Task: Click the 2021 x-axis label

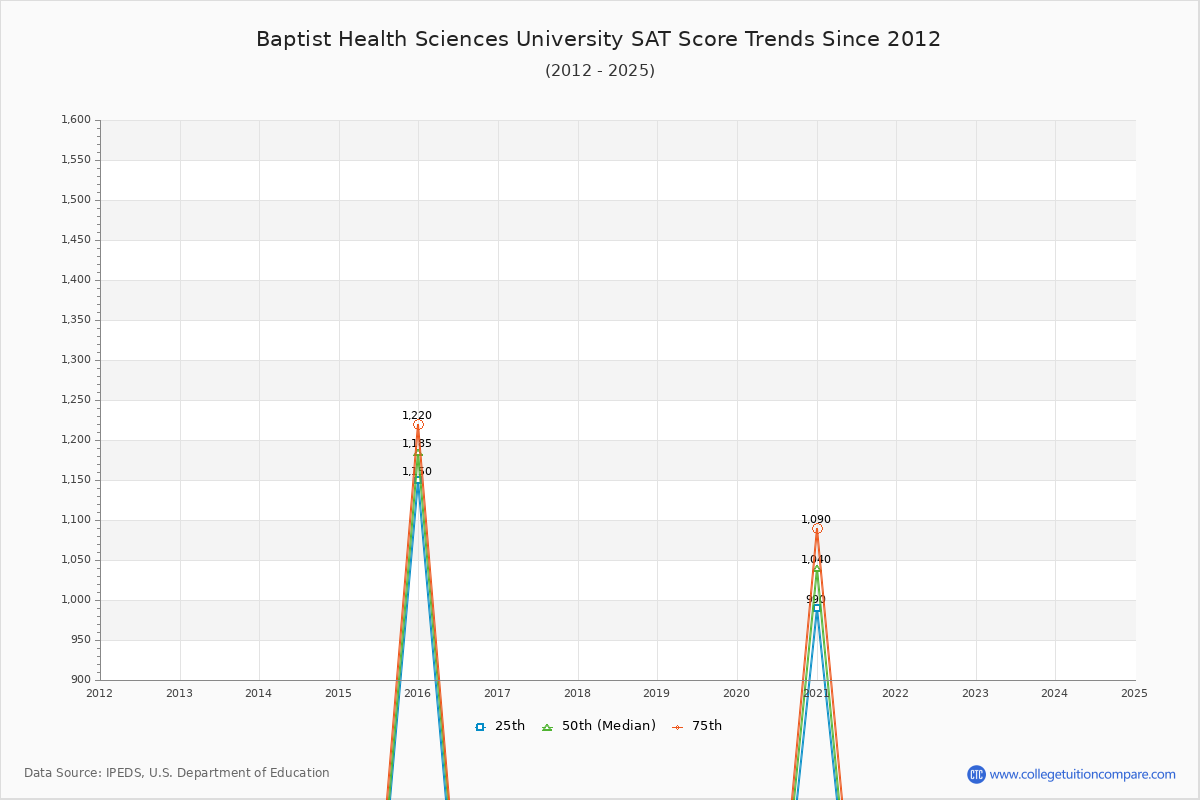Action: (817, 693)
